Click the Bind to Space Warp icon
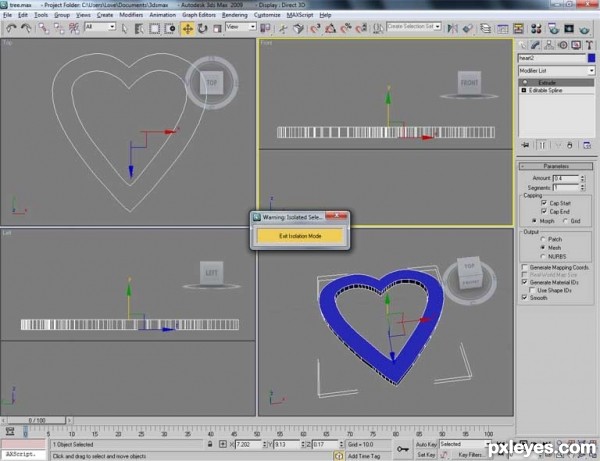600x461 pixels. tap(74, 28)
